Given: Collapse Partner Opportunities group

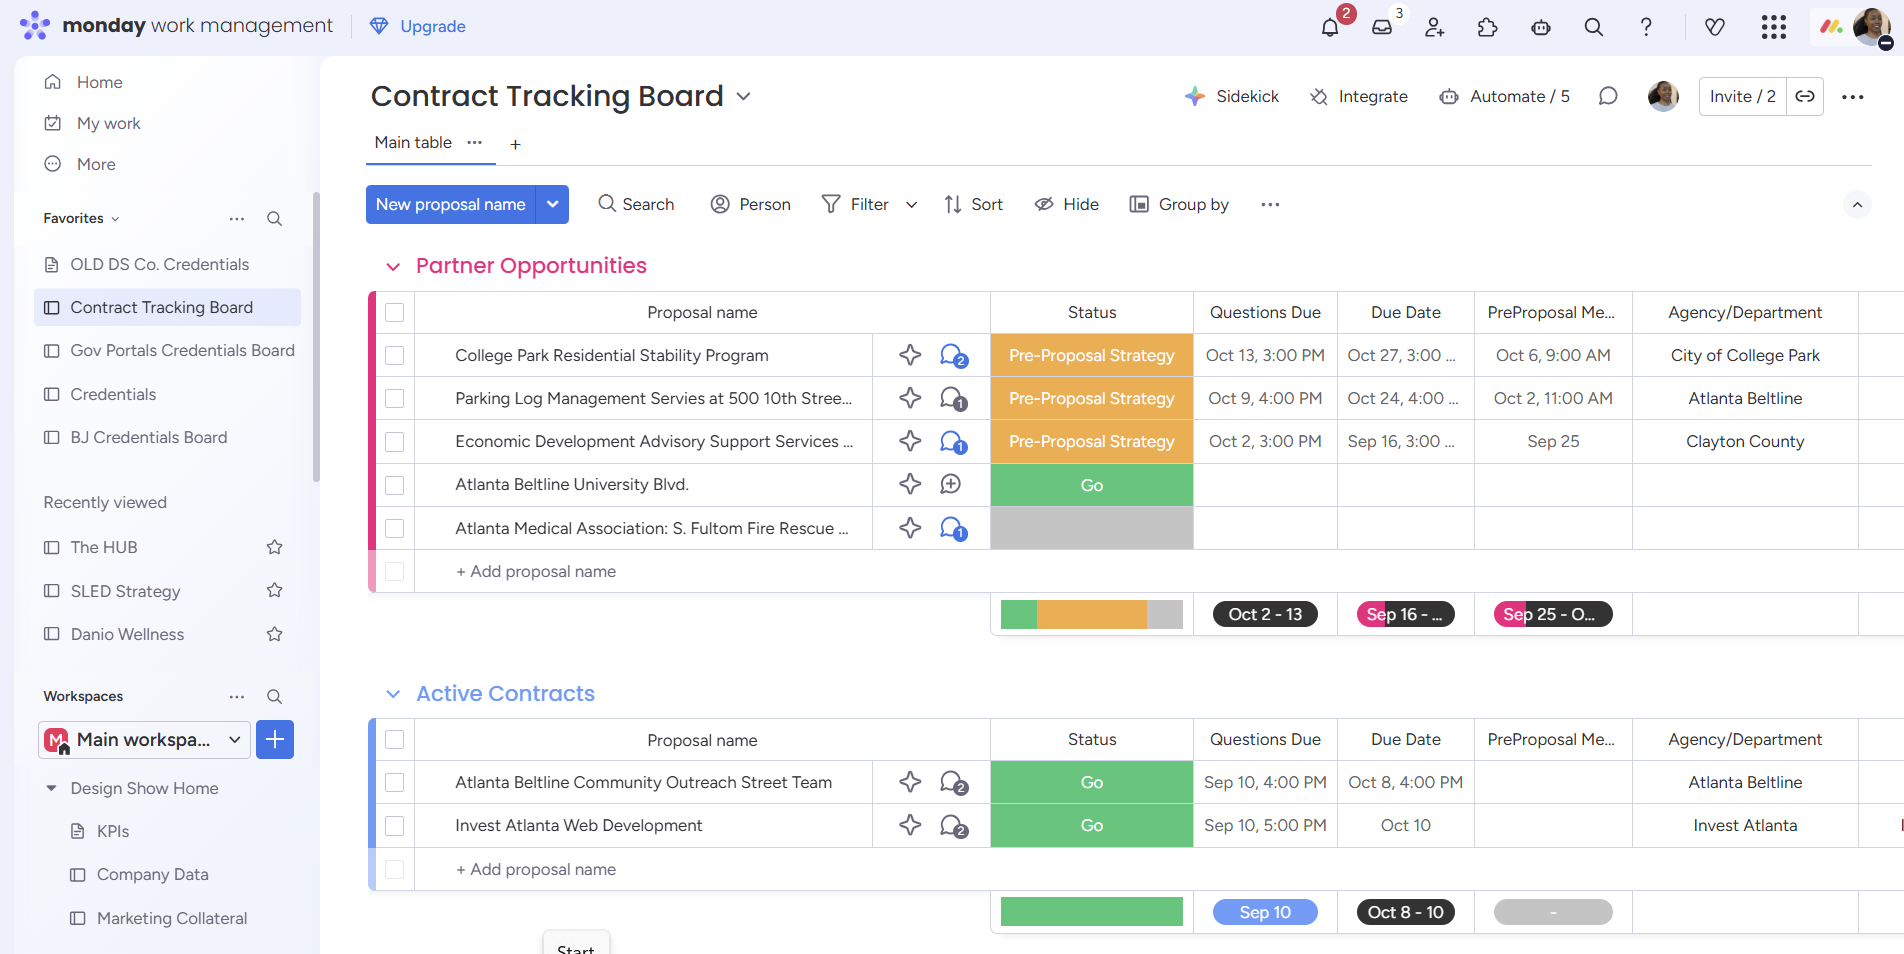Looking at the screenshot, I should click(393, 267).
